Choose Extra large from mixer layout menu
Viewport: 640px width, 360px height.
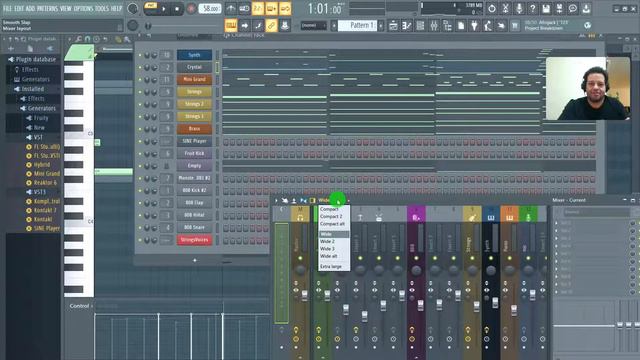click(x=333, y=267)
